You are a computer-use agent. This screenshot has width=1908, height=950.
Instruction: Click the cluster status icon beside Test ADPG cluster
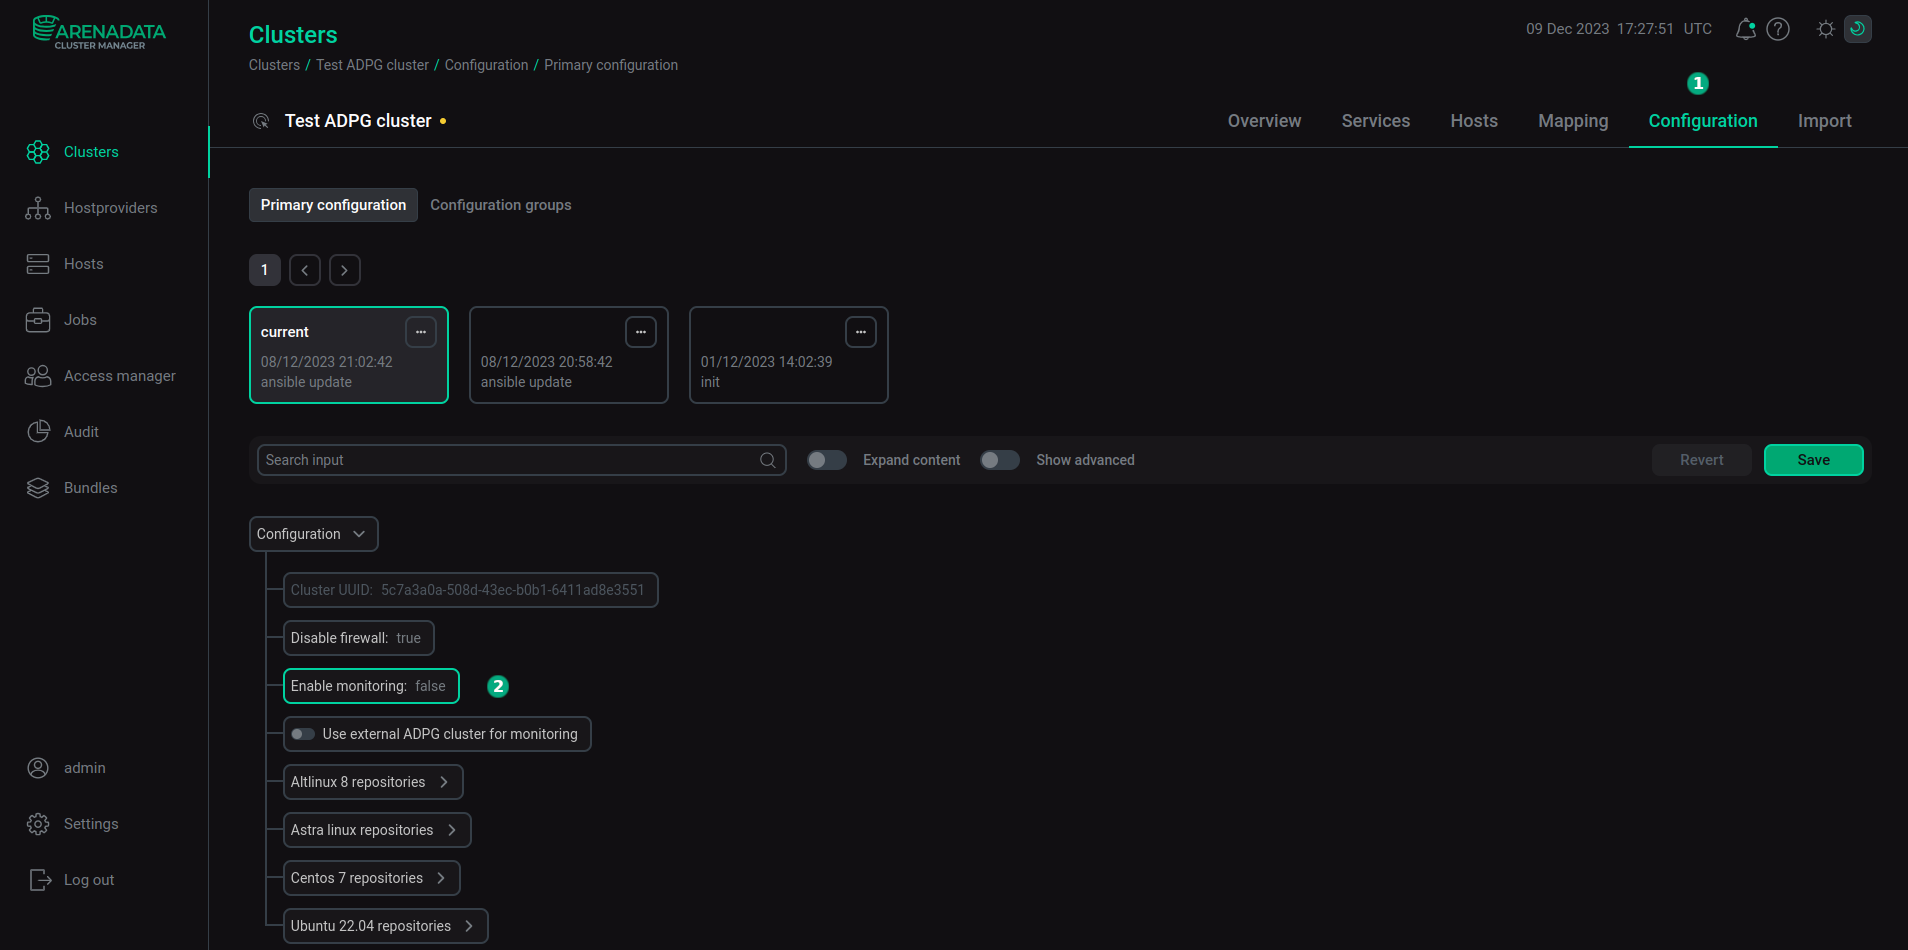(x=261, y=121)
